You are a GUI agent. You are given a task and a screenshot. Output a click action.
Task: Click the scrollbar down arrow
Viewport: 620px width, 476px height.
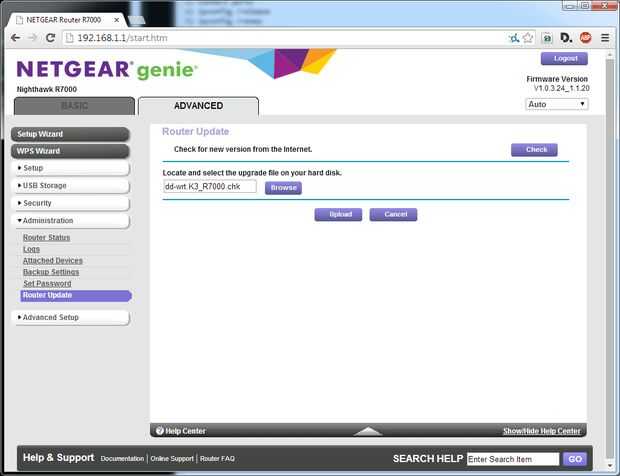coord(609,465)
